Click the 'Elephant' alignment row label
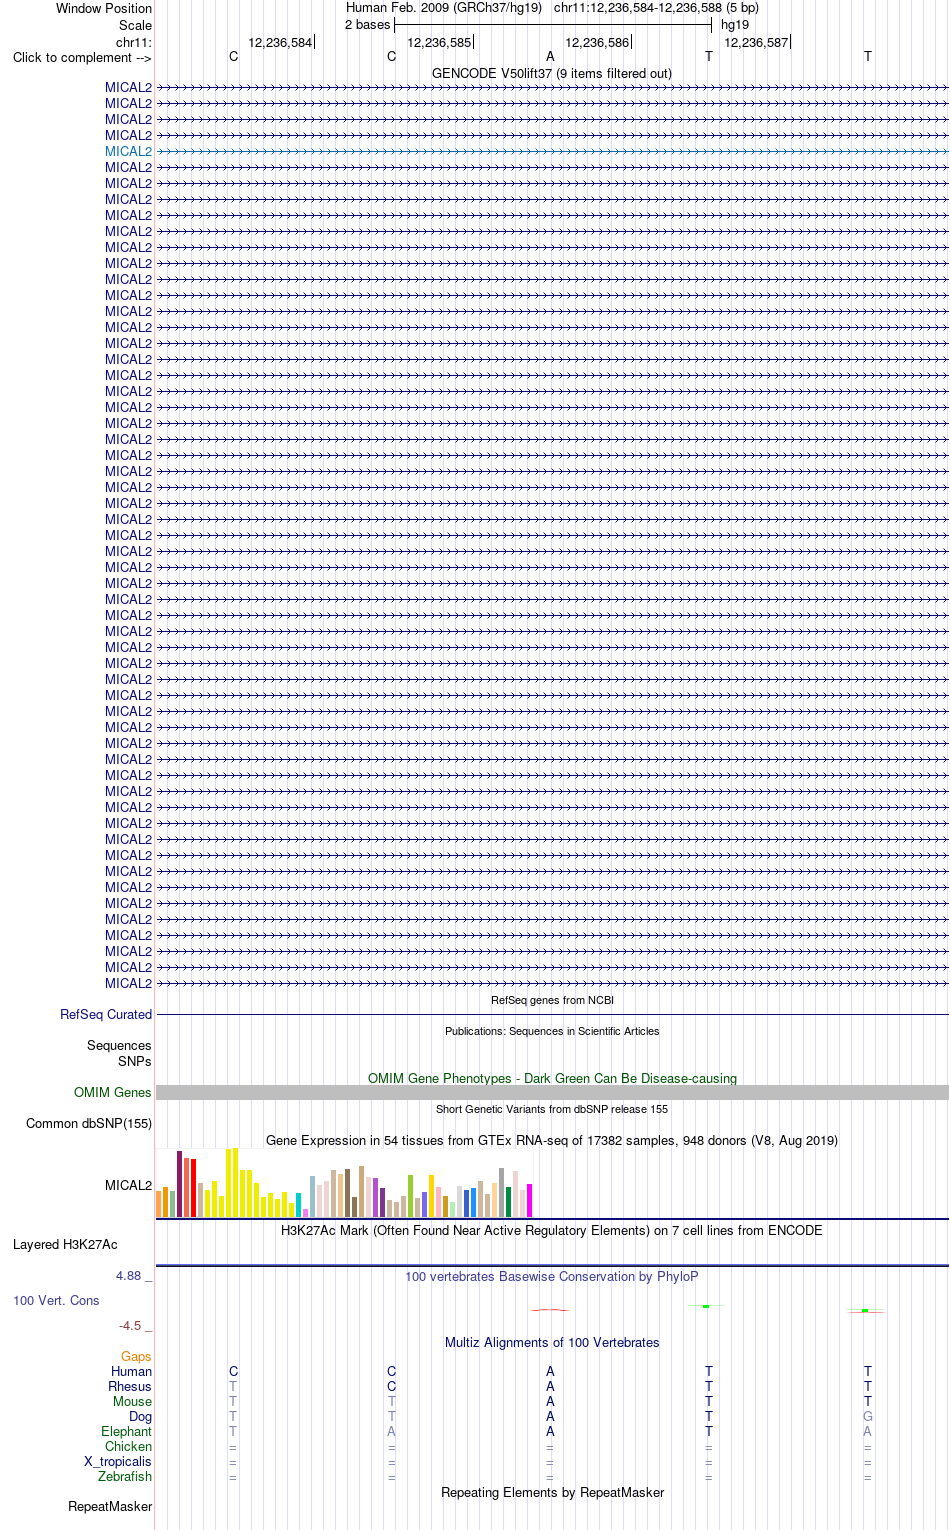950x1530 pixels. (x=127, y=1432)
